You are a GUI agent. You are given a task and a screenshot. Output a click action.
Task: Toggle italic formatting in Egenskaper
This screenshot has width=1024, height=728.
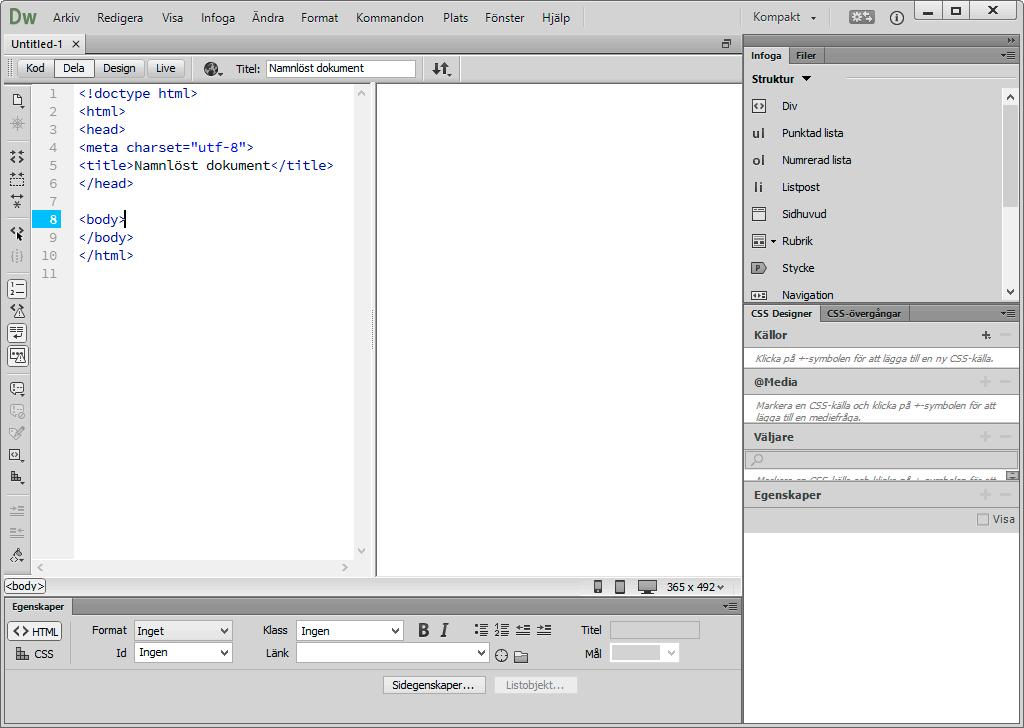click(x=445, y=630)
